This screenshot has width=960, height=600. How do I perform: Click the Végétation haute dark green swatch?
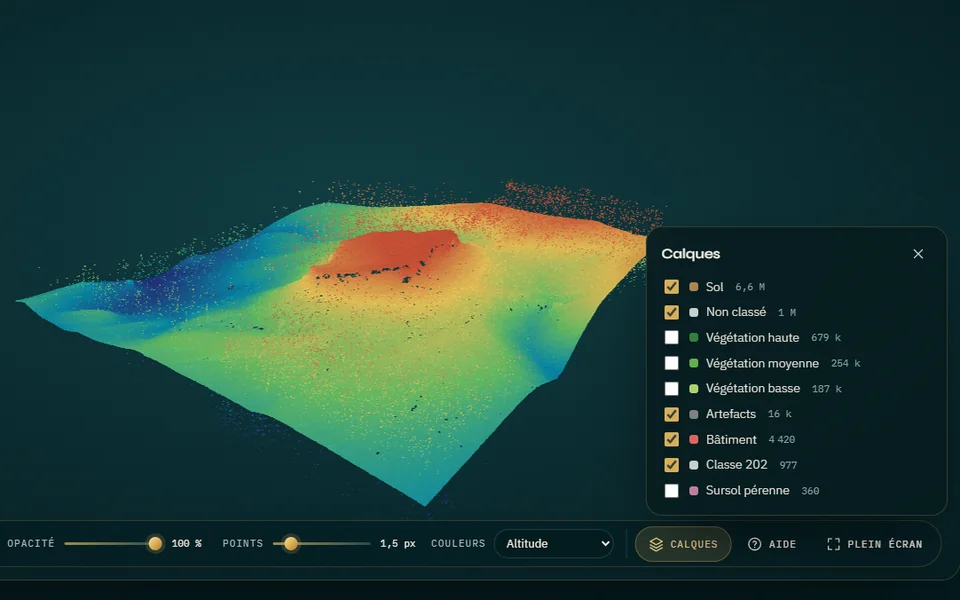694,337
